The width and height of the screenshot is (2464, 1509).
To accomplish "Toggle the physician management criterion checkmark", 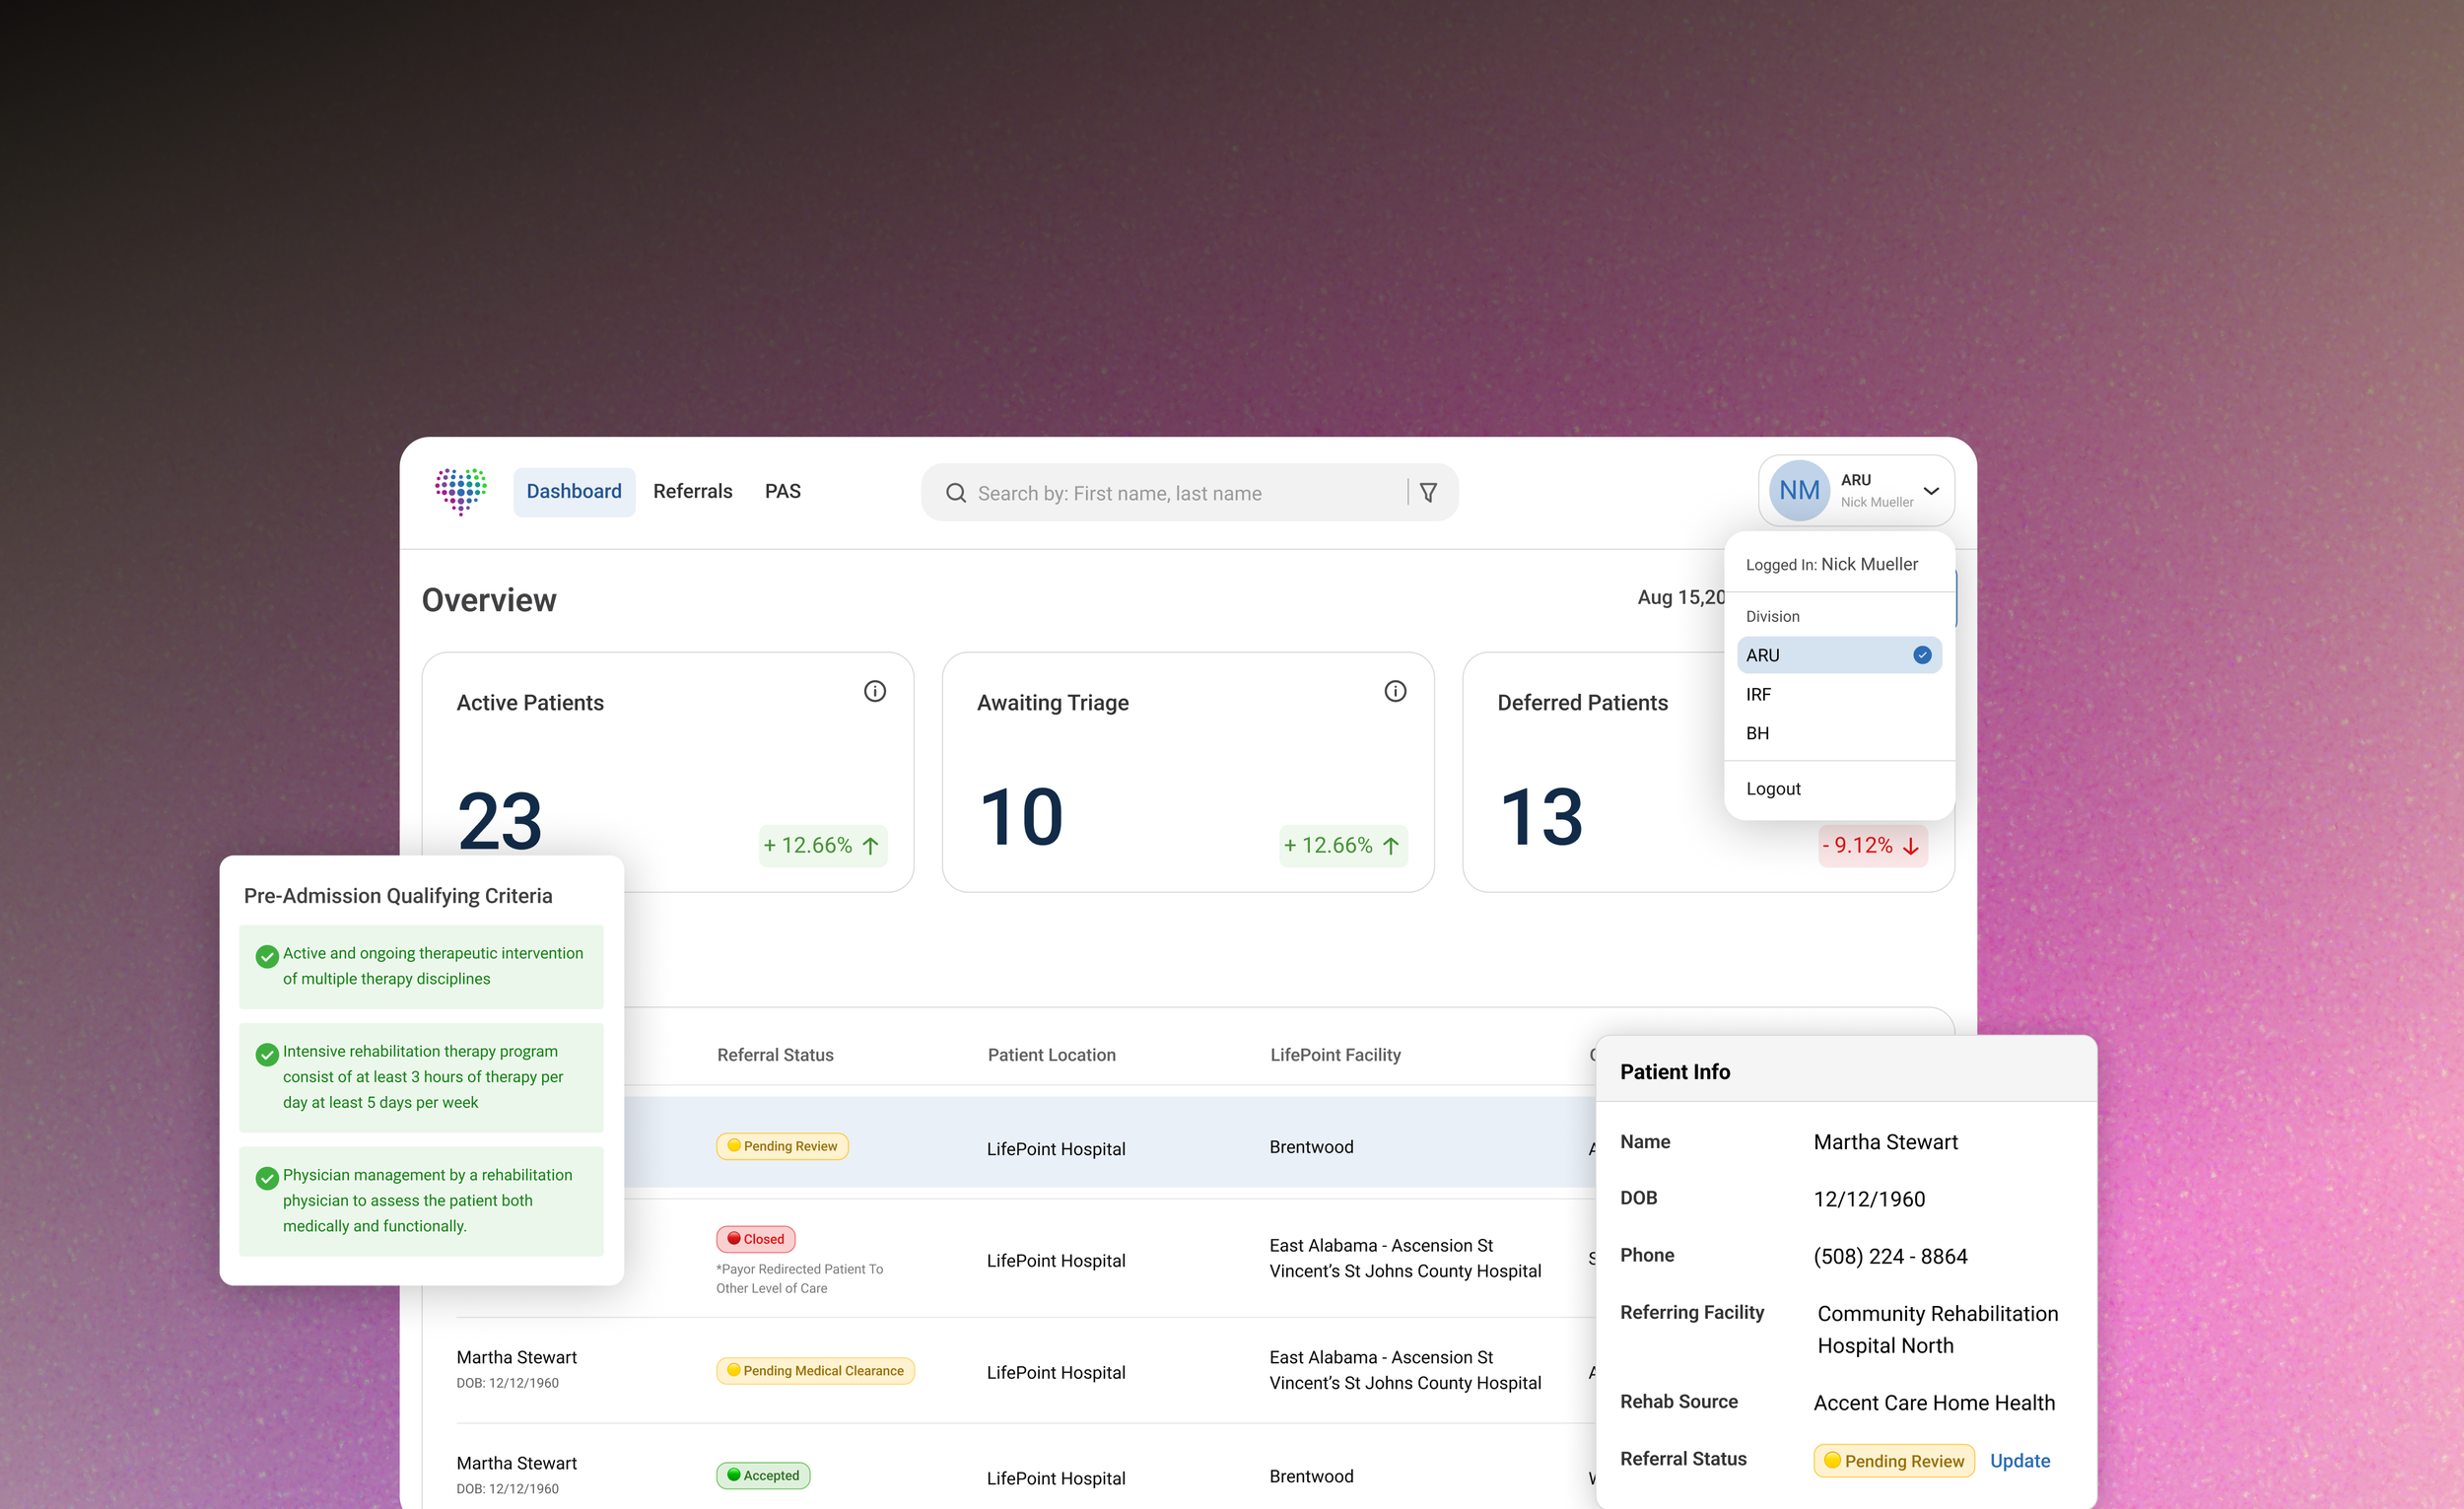I will 267,1178.
